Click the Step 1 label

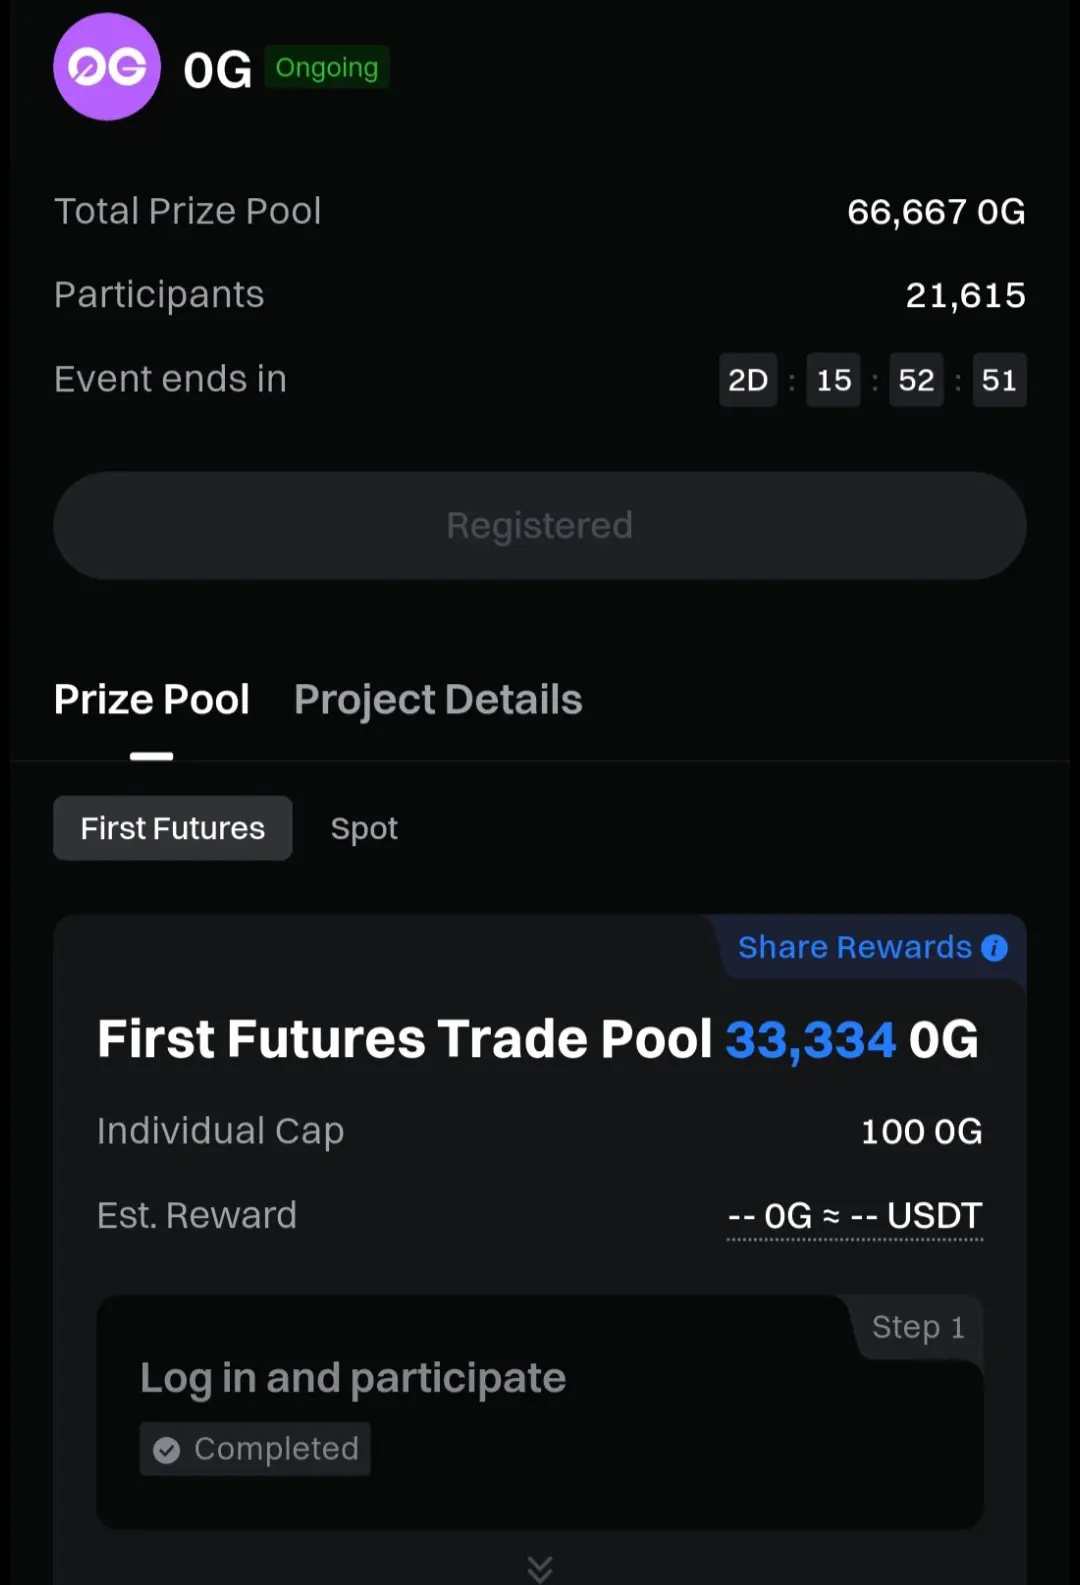click(918, 1327)
